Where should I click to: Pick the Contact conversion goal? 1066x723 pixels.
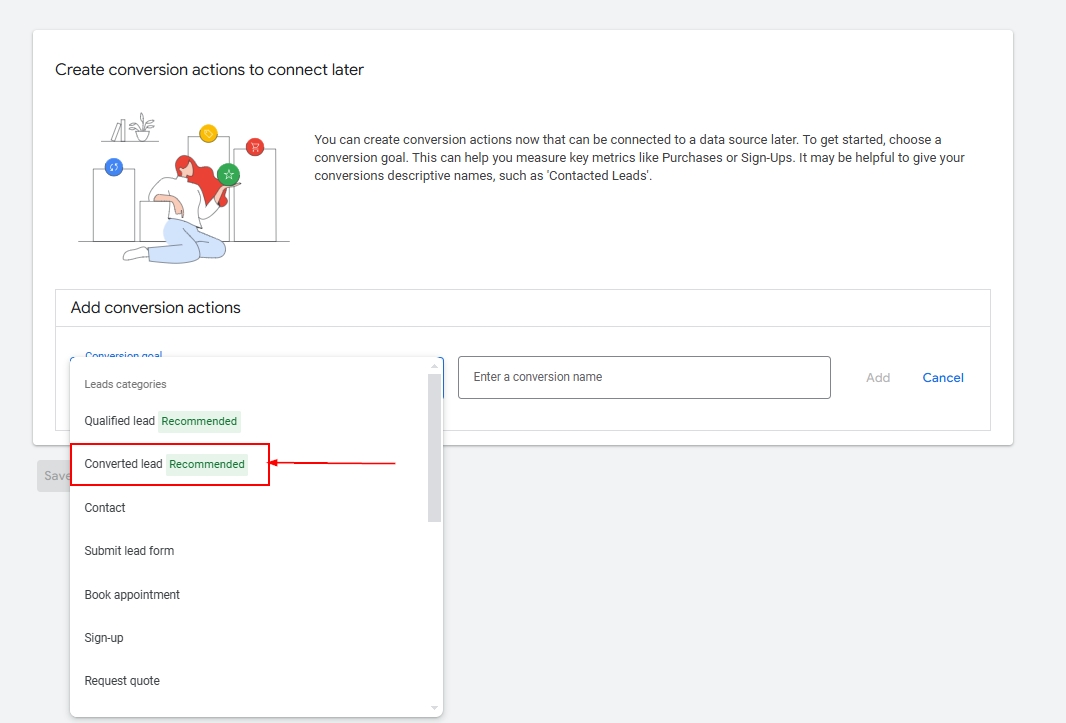pyautogui.click(x=105, y=508)
